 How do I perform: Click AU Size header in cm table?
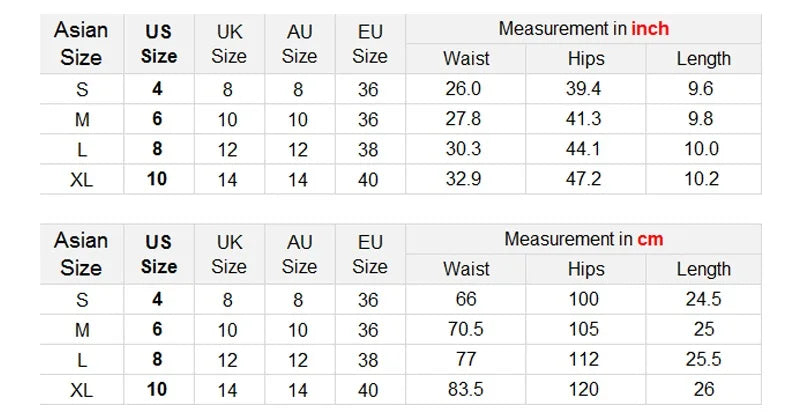(x=299, y=254)
